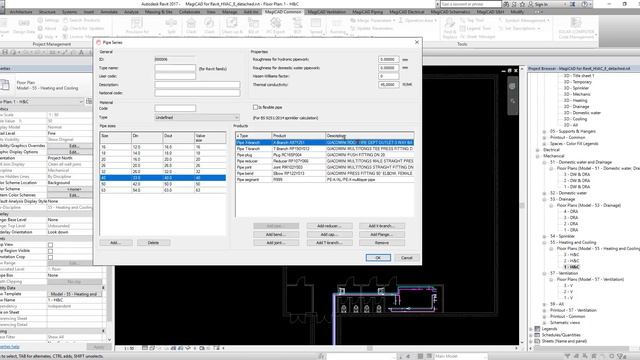
Task: Sort products by Description column header
Action: (x=369, y=136)
